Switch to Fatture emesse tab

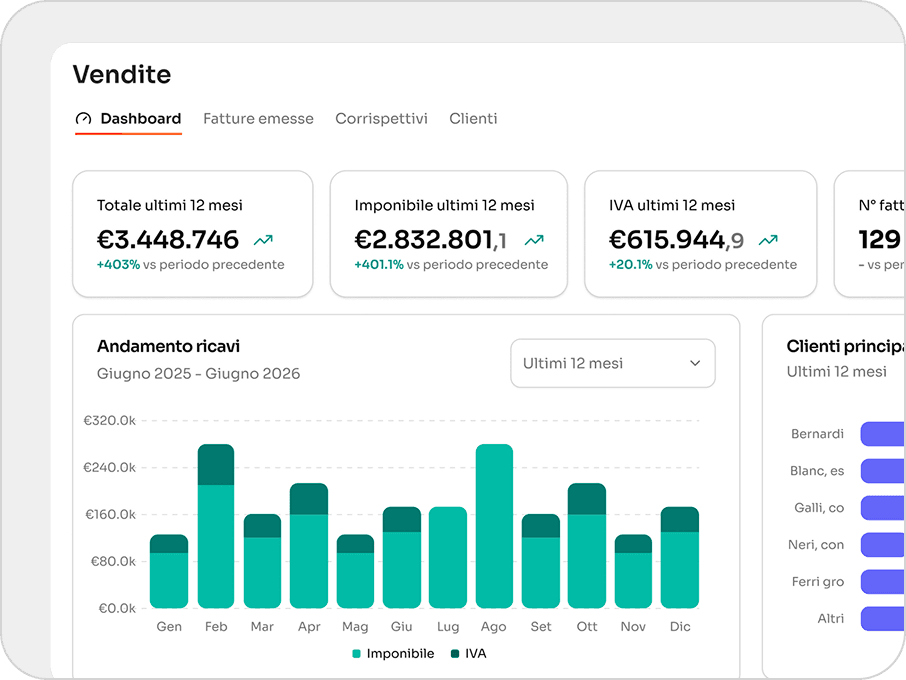(x=258, y=118)
